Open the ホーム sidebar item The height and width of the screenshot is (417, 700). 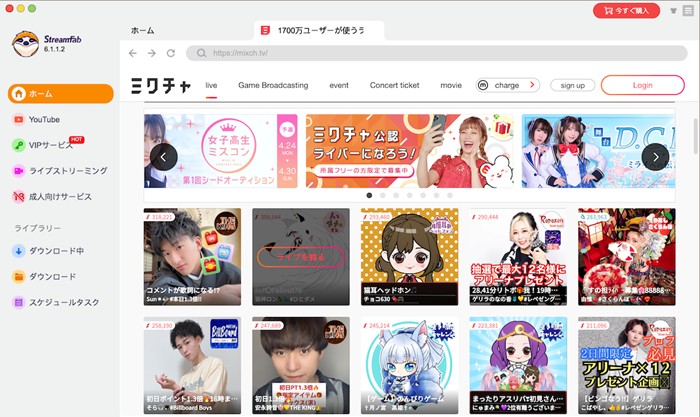(x=61, y=94)
